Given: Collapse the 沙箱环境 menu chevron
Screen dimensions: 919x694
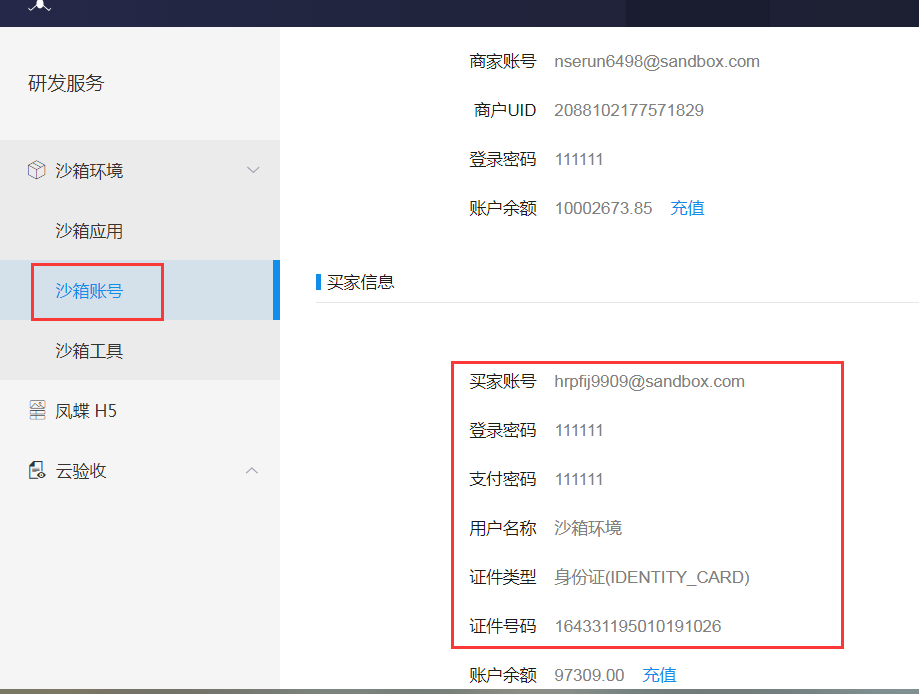Looking at the screenshot, I should point(253,170).
